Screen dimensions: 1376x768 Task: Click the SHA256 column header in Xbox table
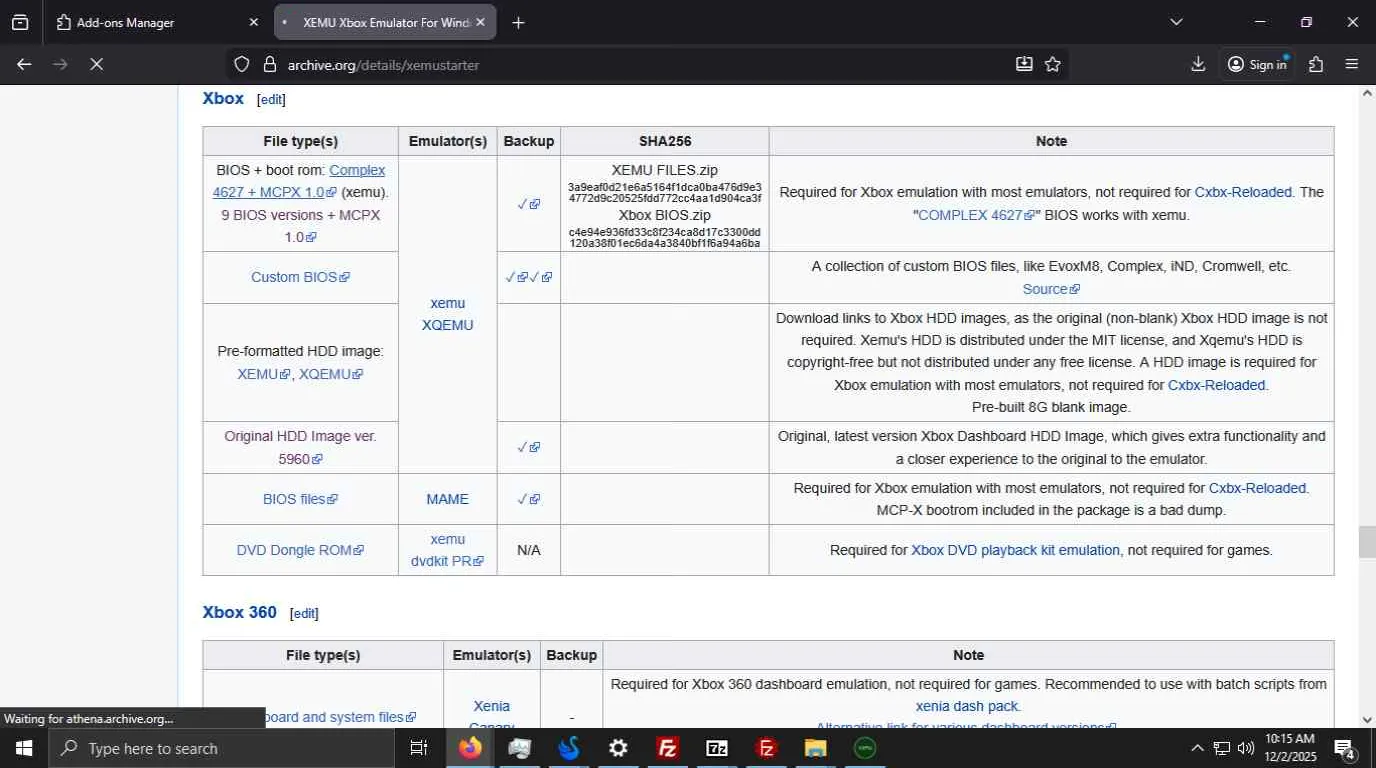(x=664, y=141)
